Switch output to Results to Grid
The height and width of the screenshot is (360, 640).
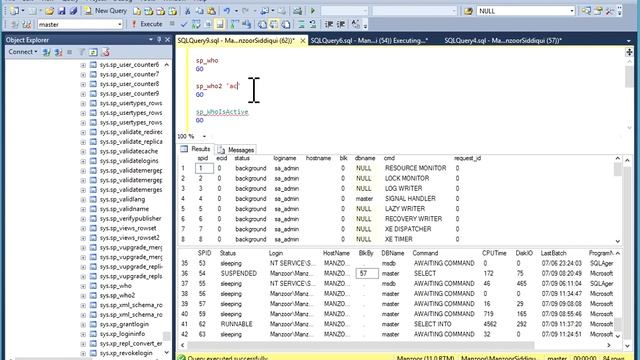274,24
